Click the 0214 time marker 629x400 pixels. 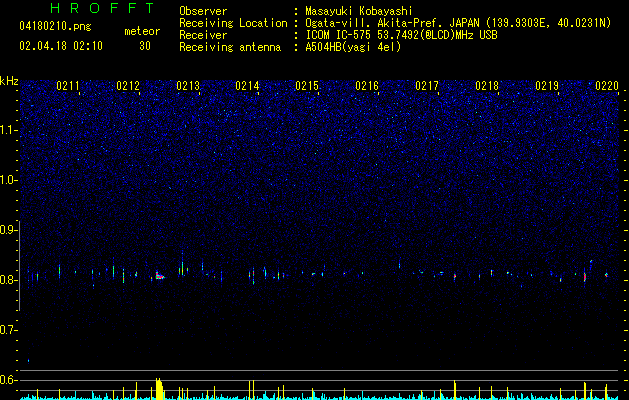248,86
